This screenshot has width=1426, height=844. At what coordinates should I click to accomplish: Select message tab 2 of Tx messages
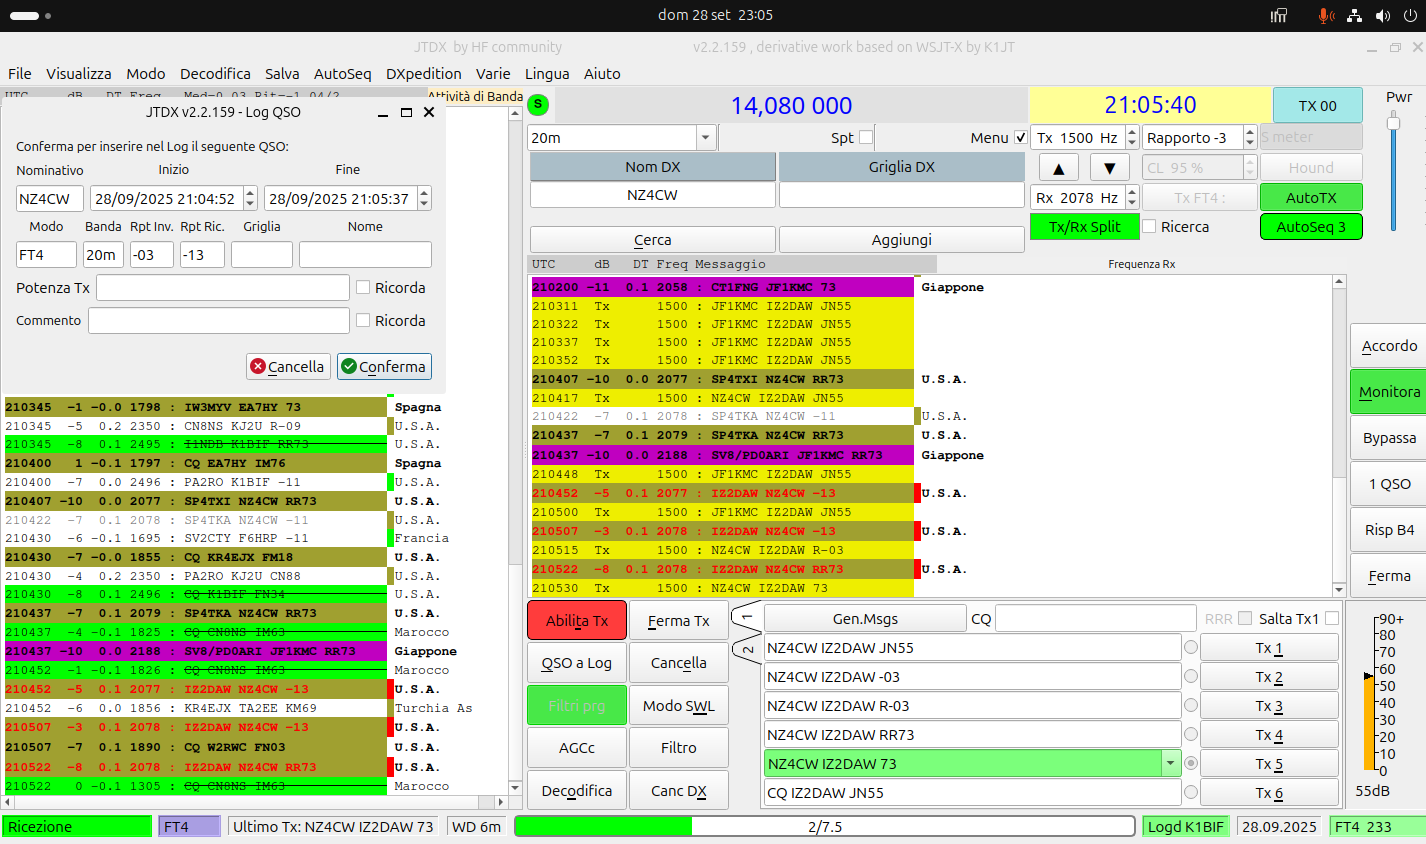pos(747,649)
